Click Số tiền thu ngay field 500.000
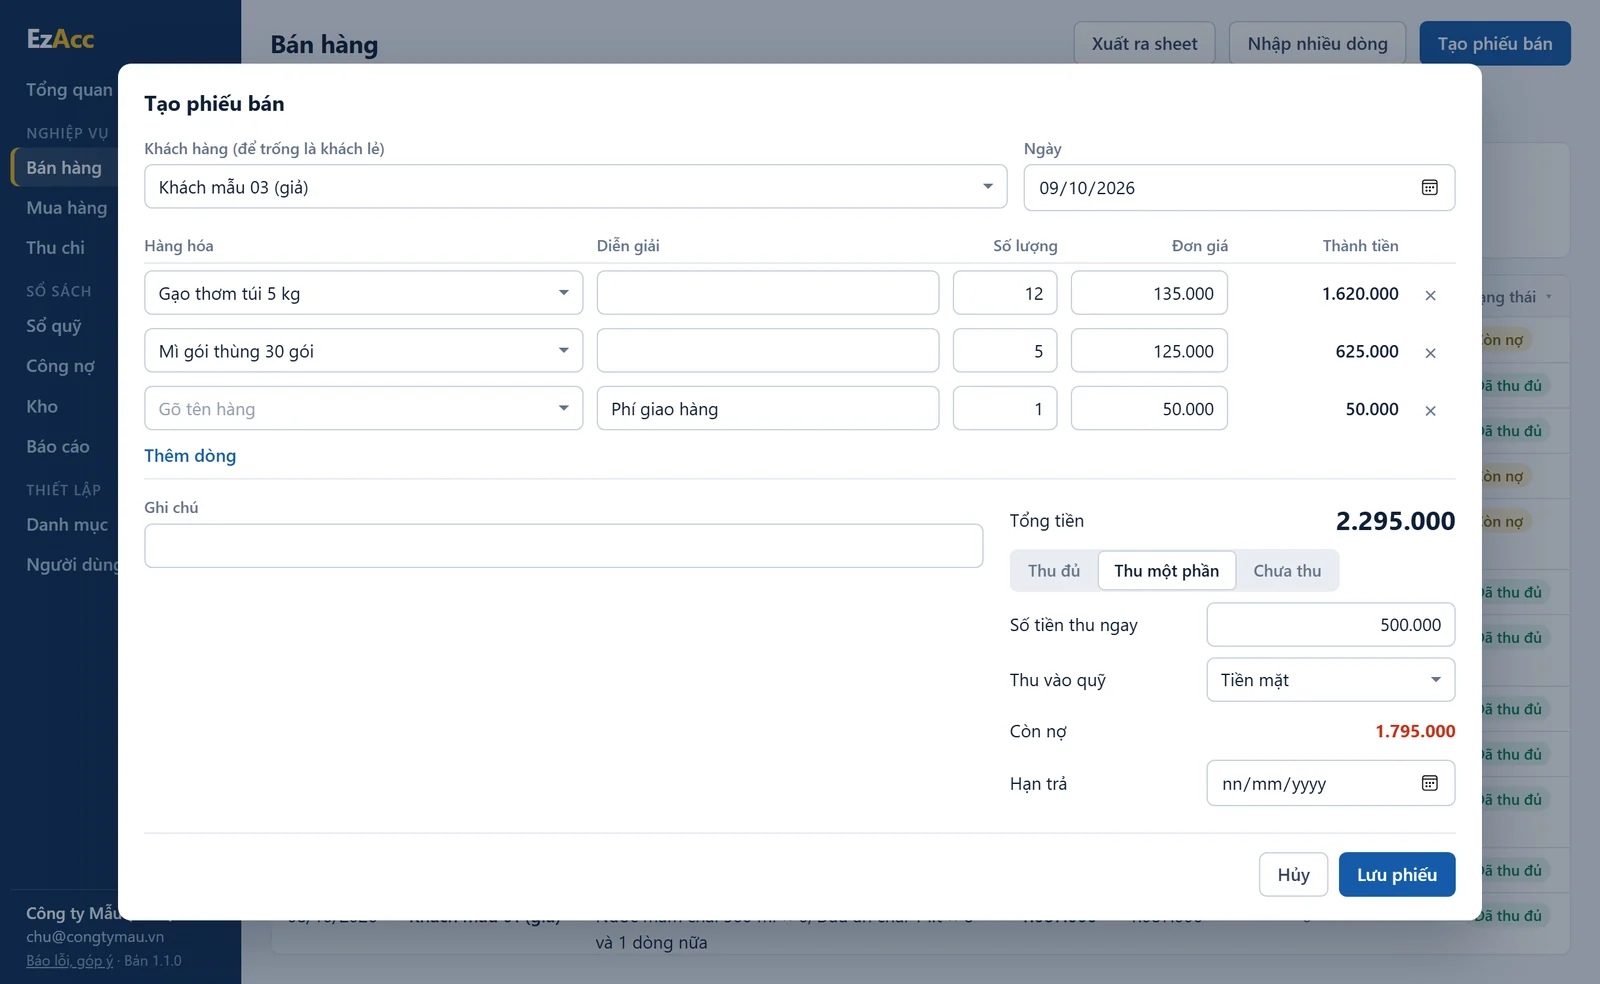The width and height of the screenshot is (1600, 984). [x=1330, y=625]
